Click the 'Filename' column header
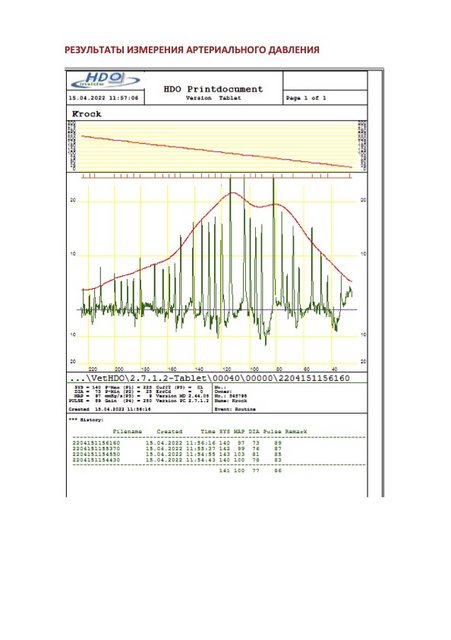Viewport: 451px width, 640px height. [x=127, y=432]
